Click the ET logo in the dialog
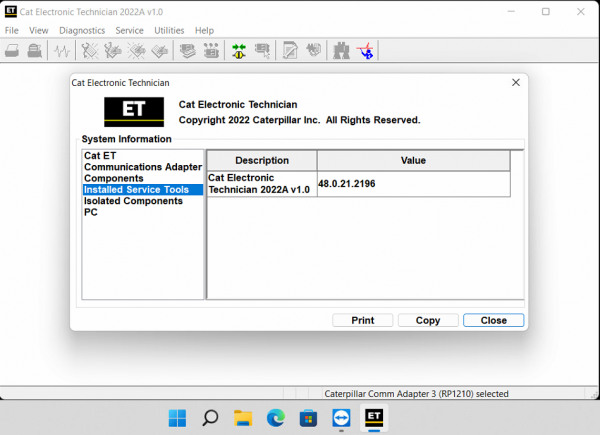The width and height of the screenshot is (600, 435). [134, 112]
